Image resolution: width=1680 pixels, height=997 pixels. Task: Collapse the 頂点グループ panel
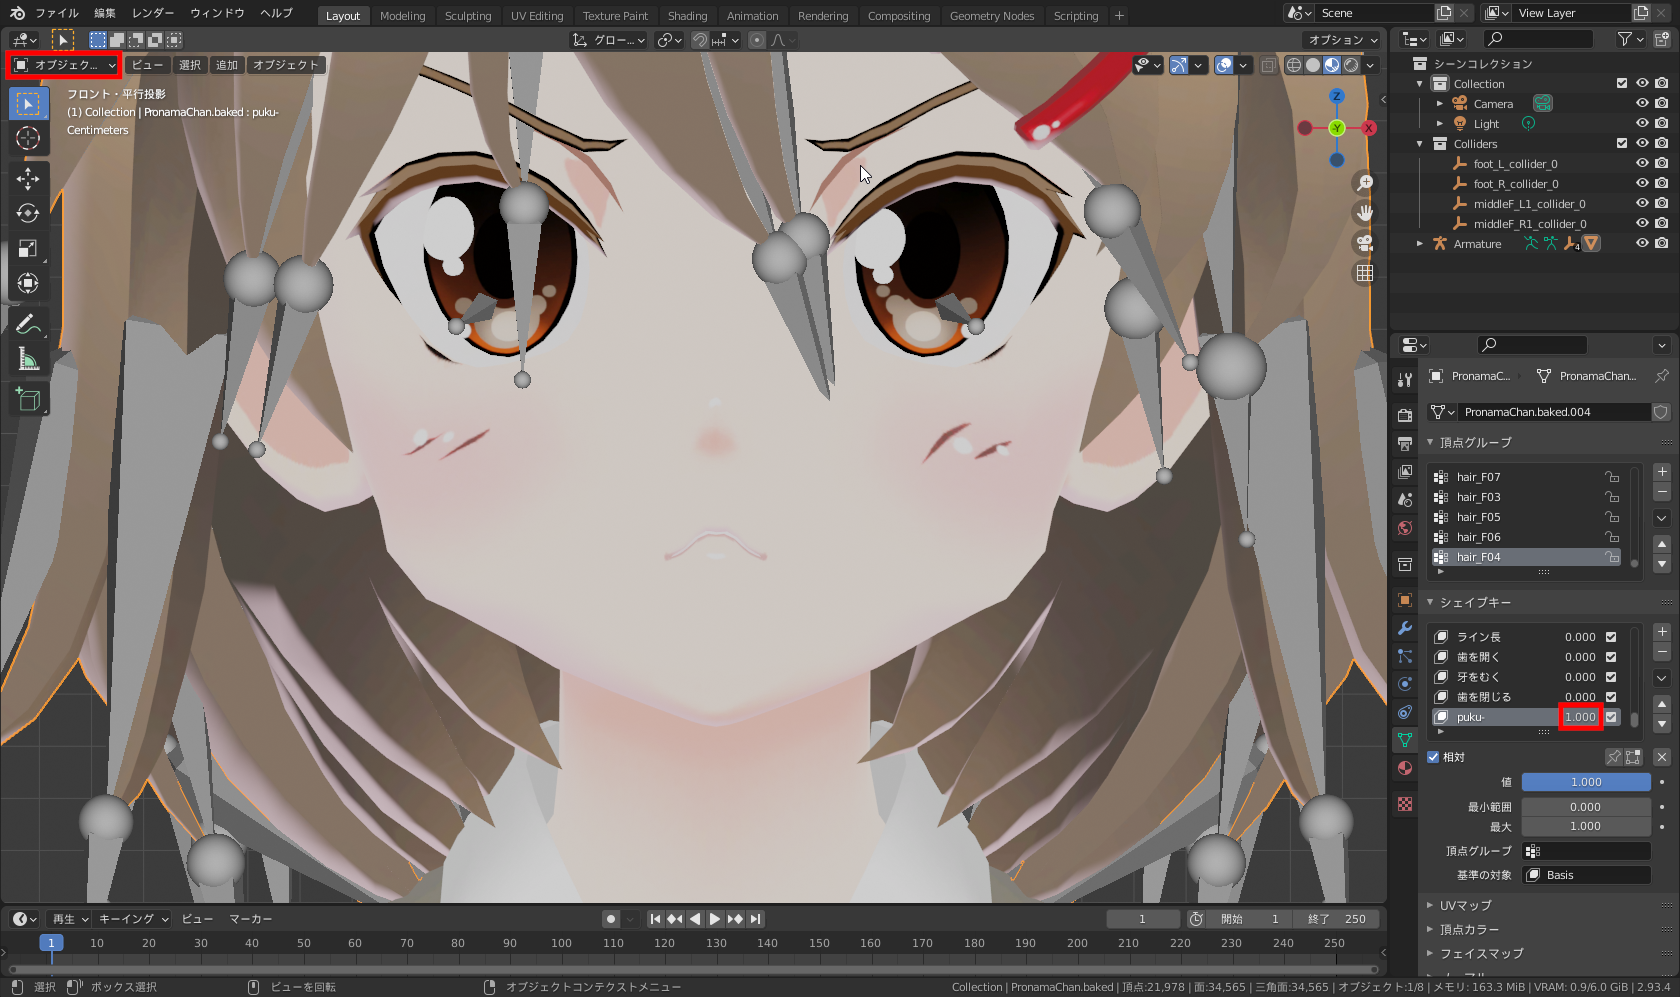point(1430,442)
